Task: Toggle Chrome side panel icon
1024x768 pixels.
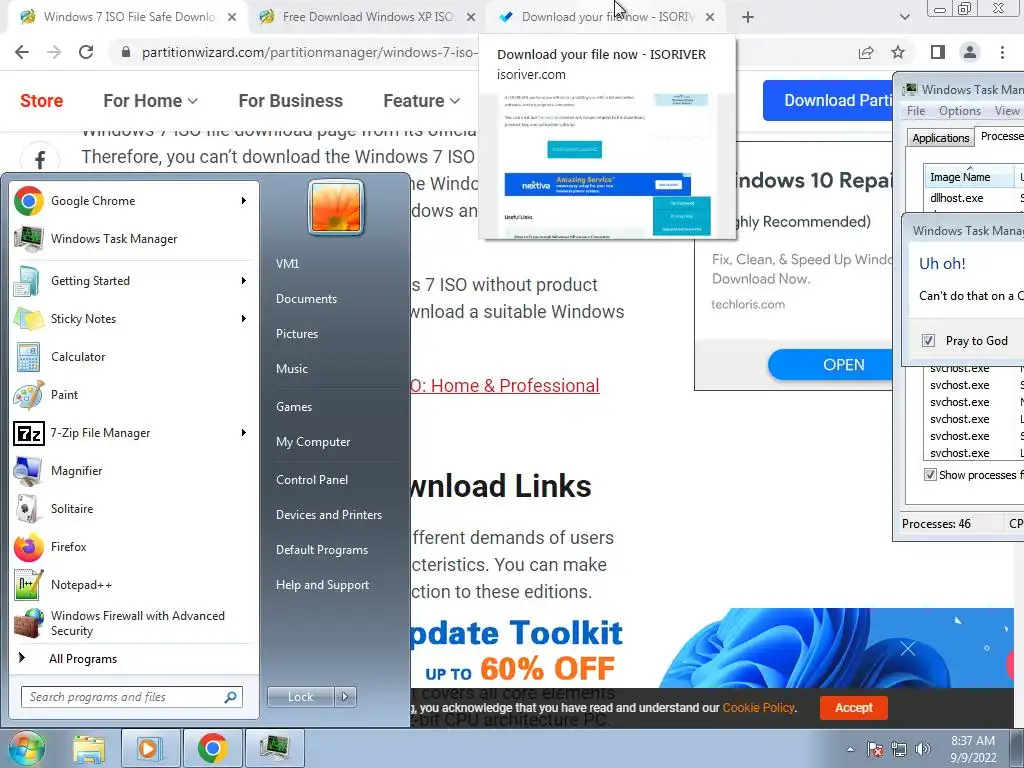Action: (x=938, y=52)
